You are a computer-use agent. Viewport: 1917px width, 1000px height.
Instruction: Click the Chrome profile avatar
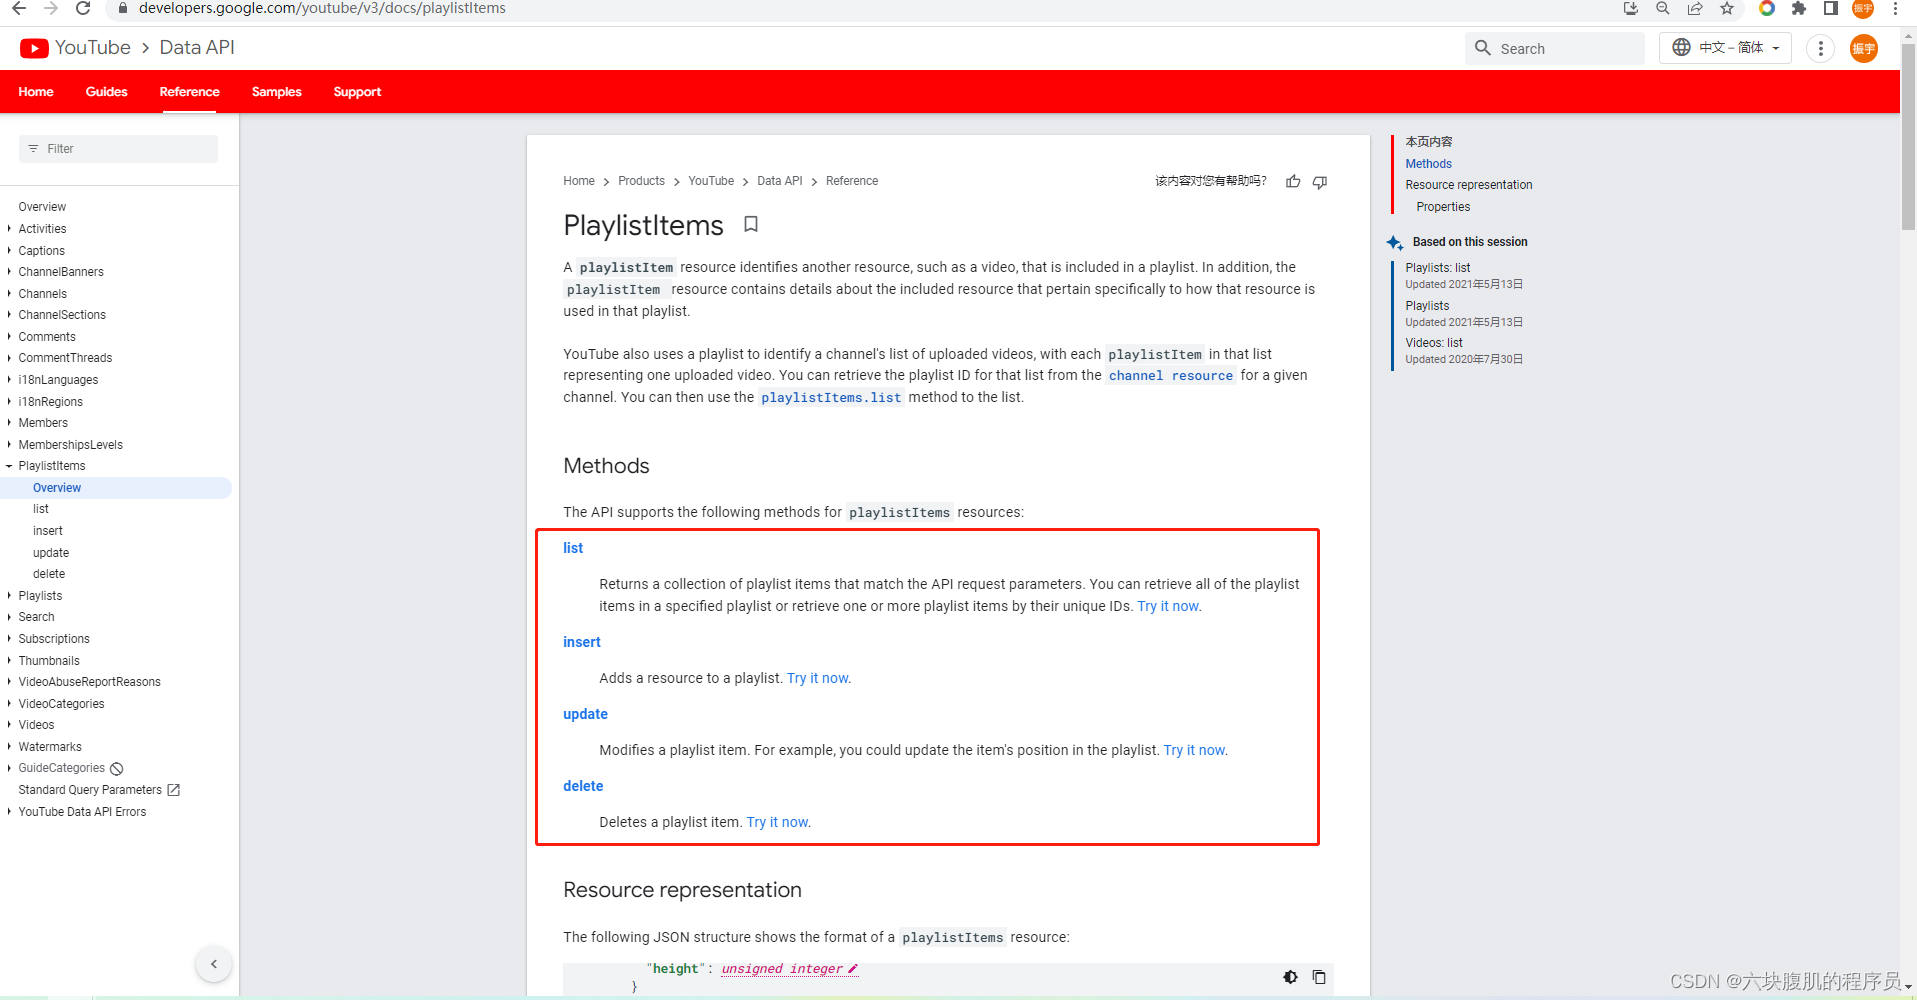point(1863,8)
